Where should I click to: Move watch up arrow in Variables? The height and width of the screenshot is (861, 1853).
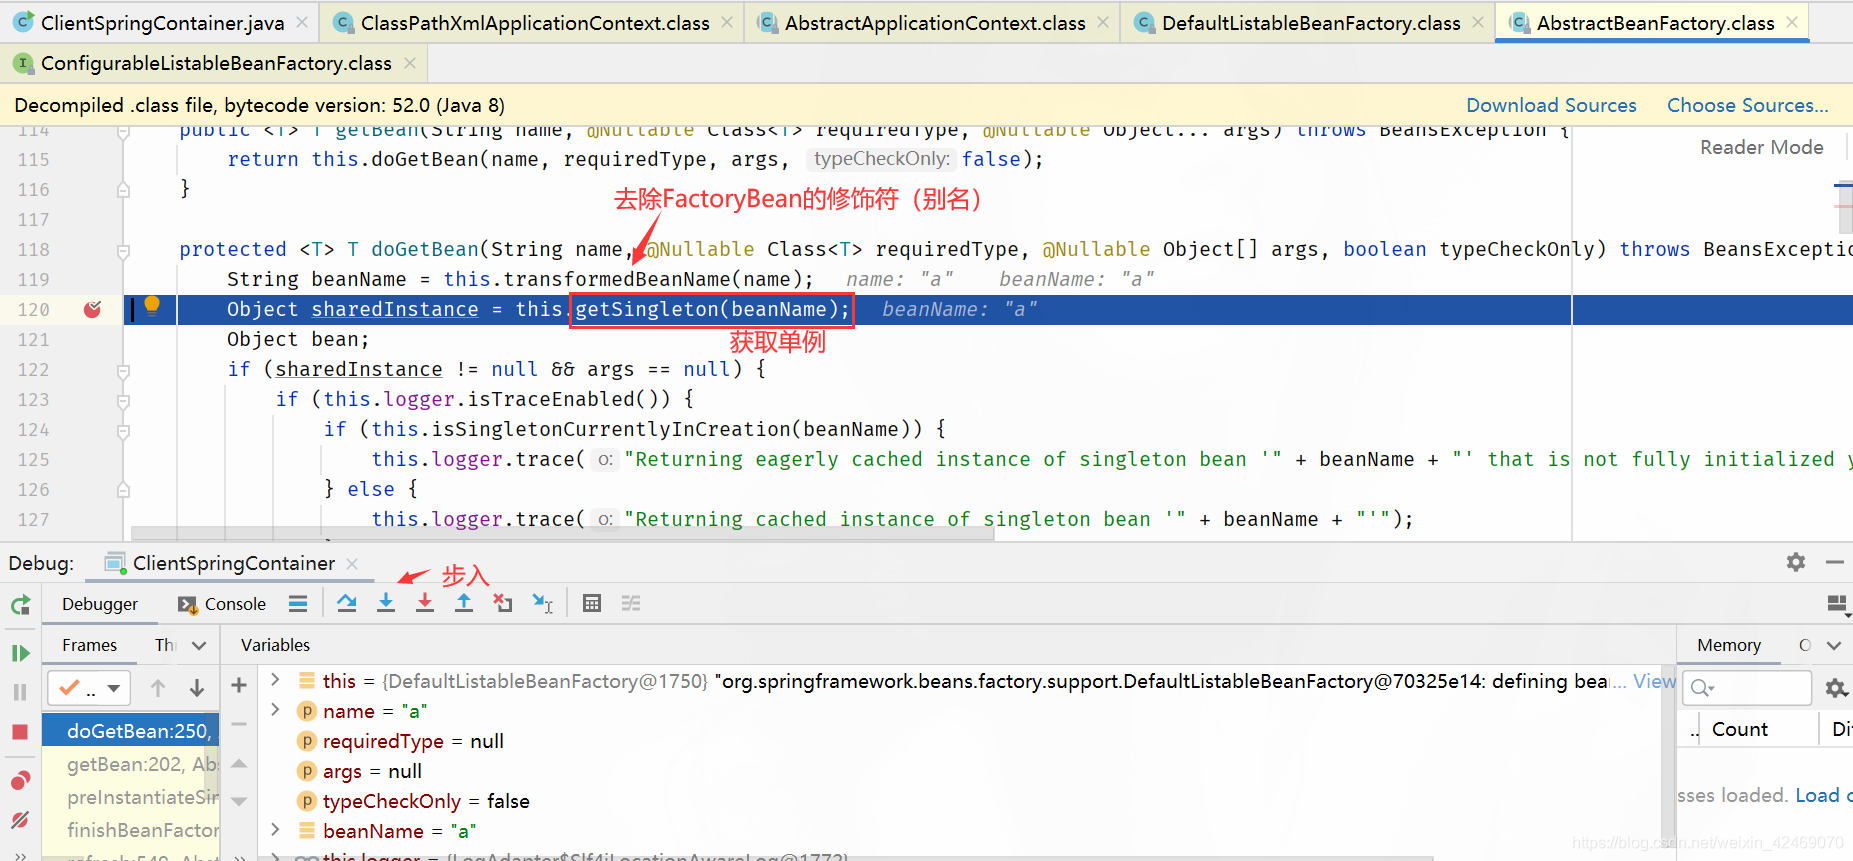pyautogui.click(x=239, y=763)
